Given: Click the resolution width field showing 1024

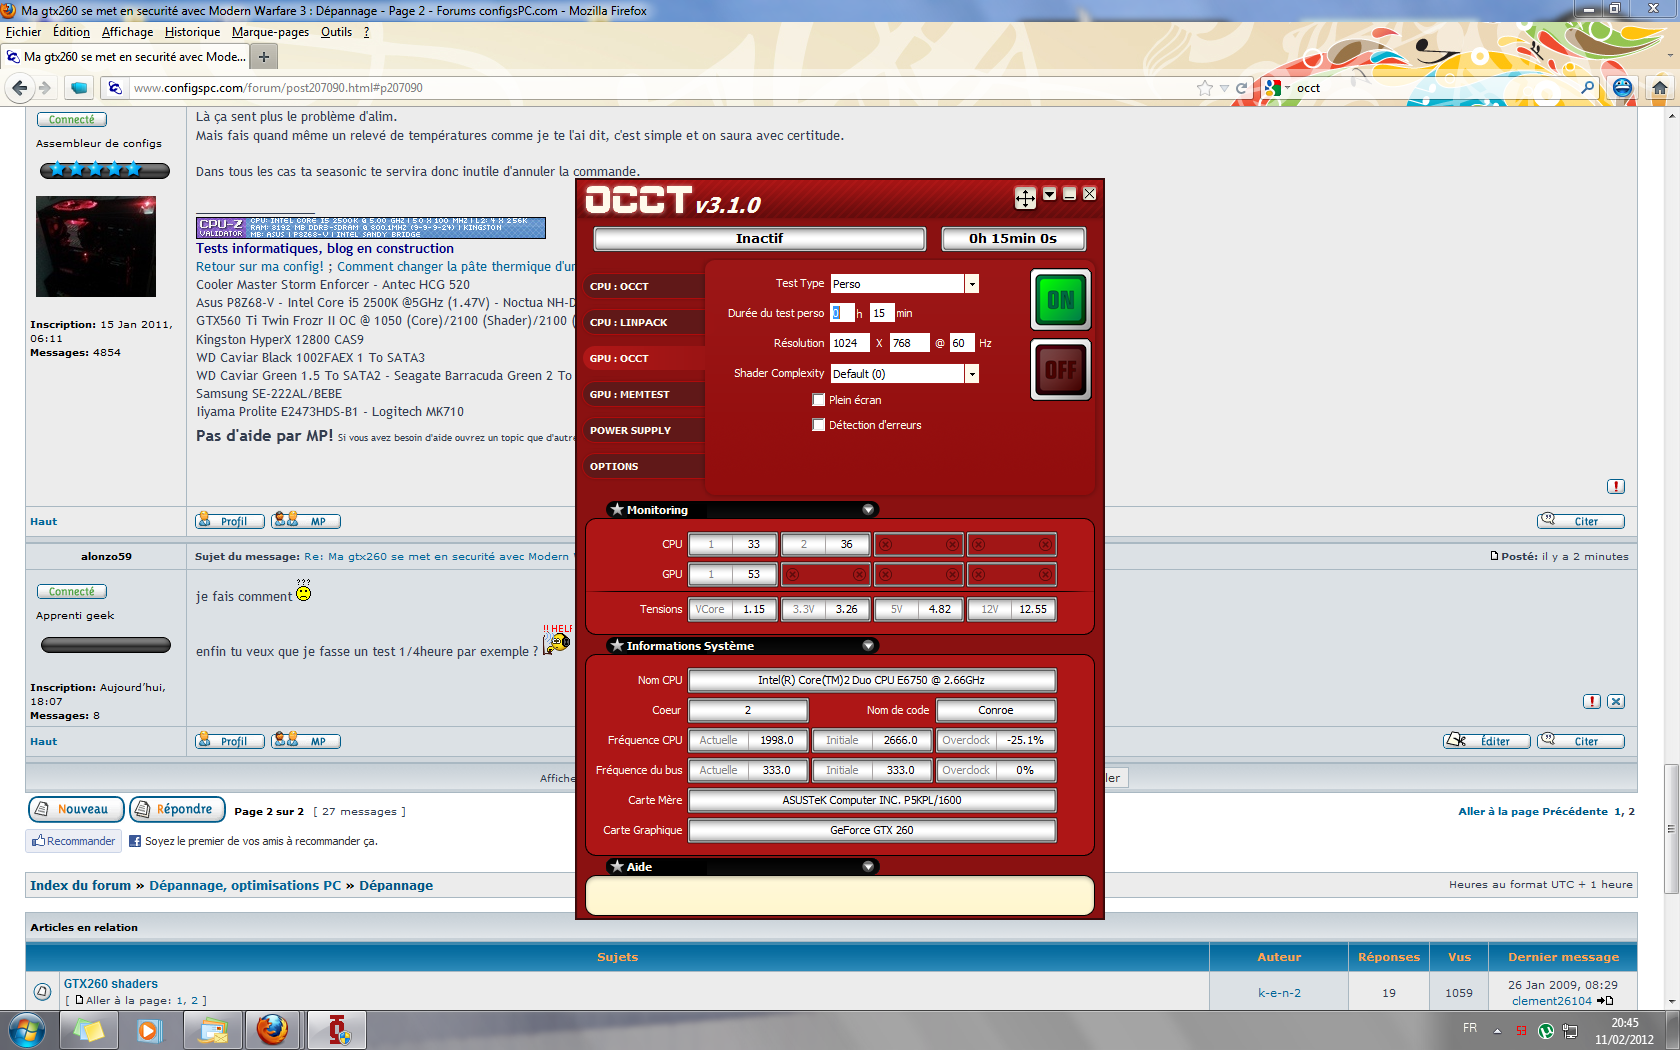Looking at the screenshot, I should click(848, 343).
